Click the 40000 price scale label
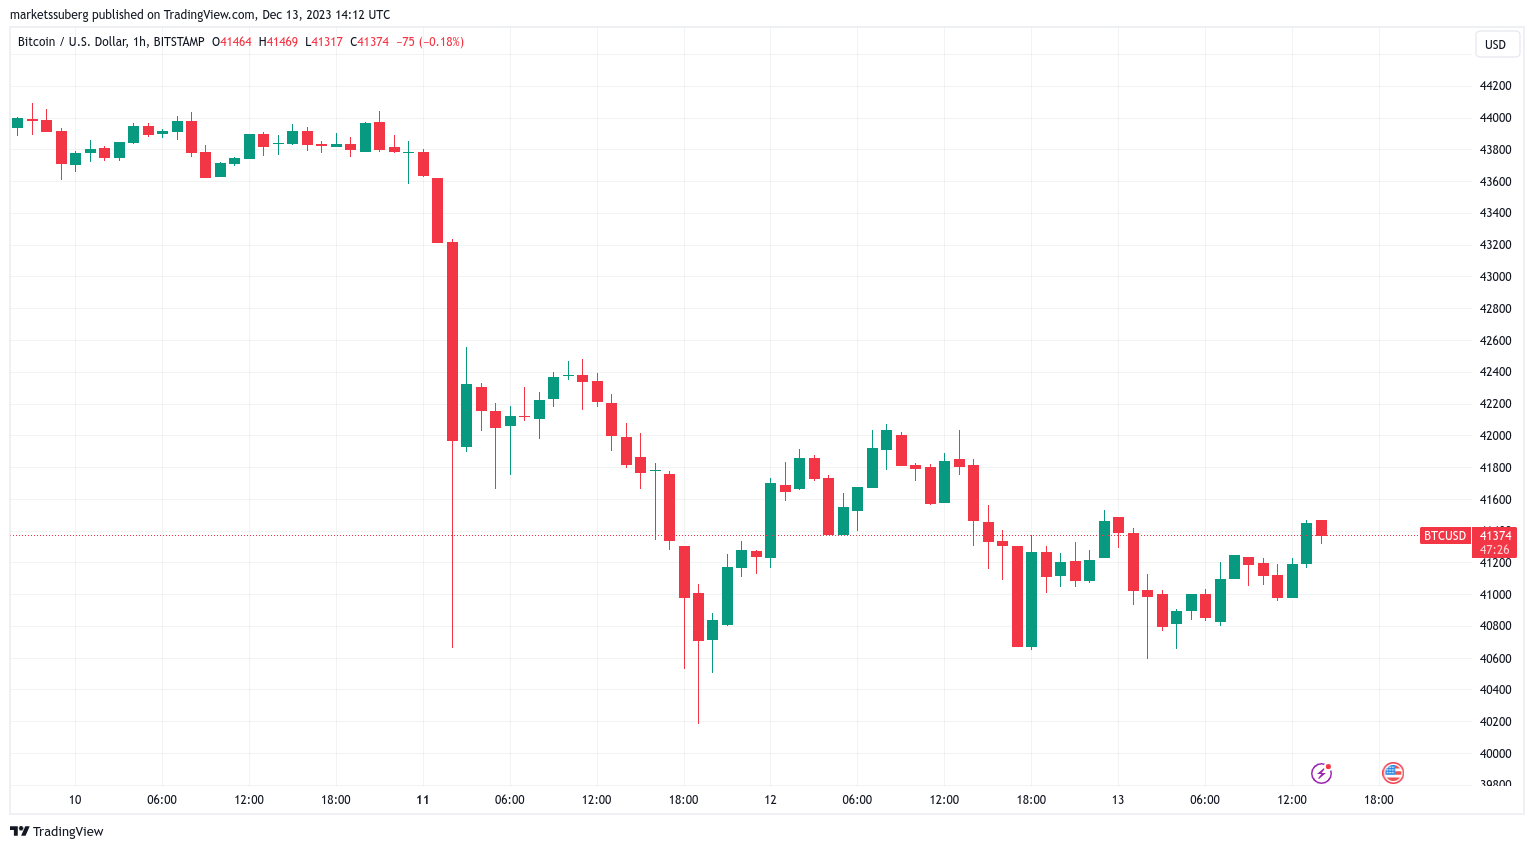The image size is (1534, 849). (x=1495, y=754)
